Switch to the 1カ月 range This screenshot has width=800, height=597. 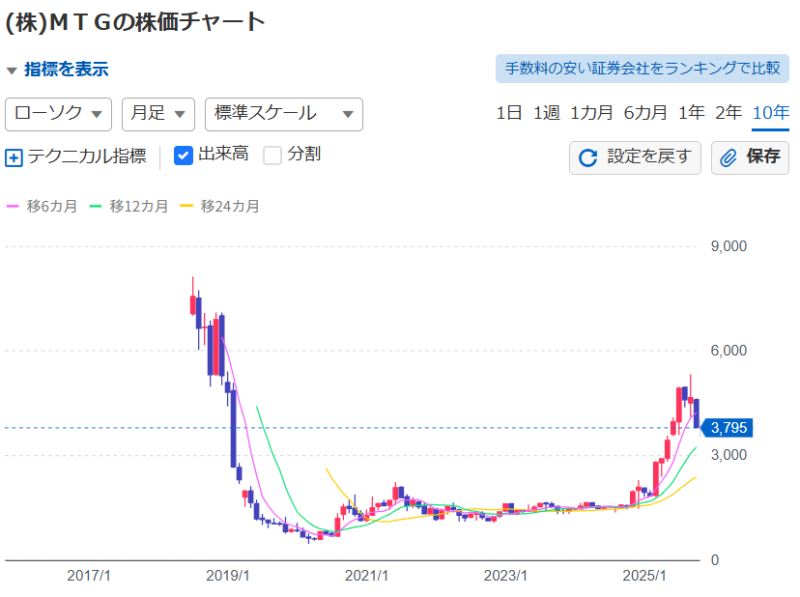tap(591, 113)
